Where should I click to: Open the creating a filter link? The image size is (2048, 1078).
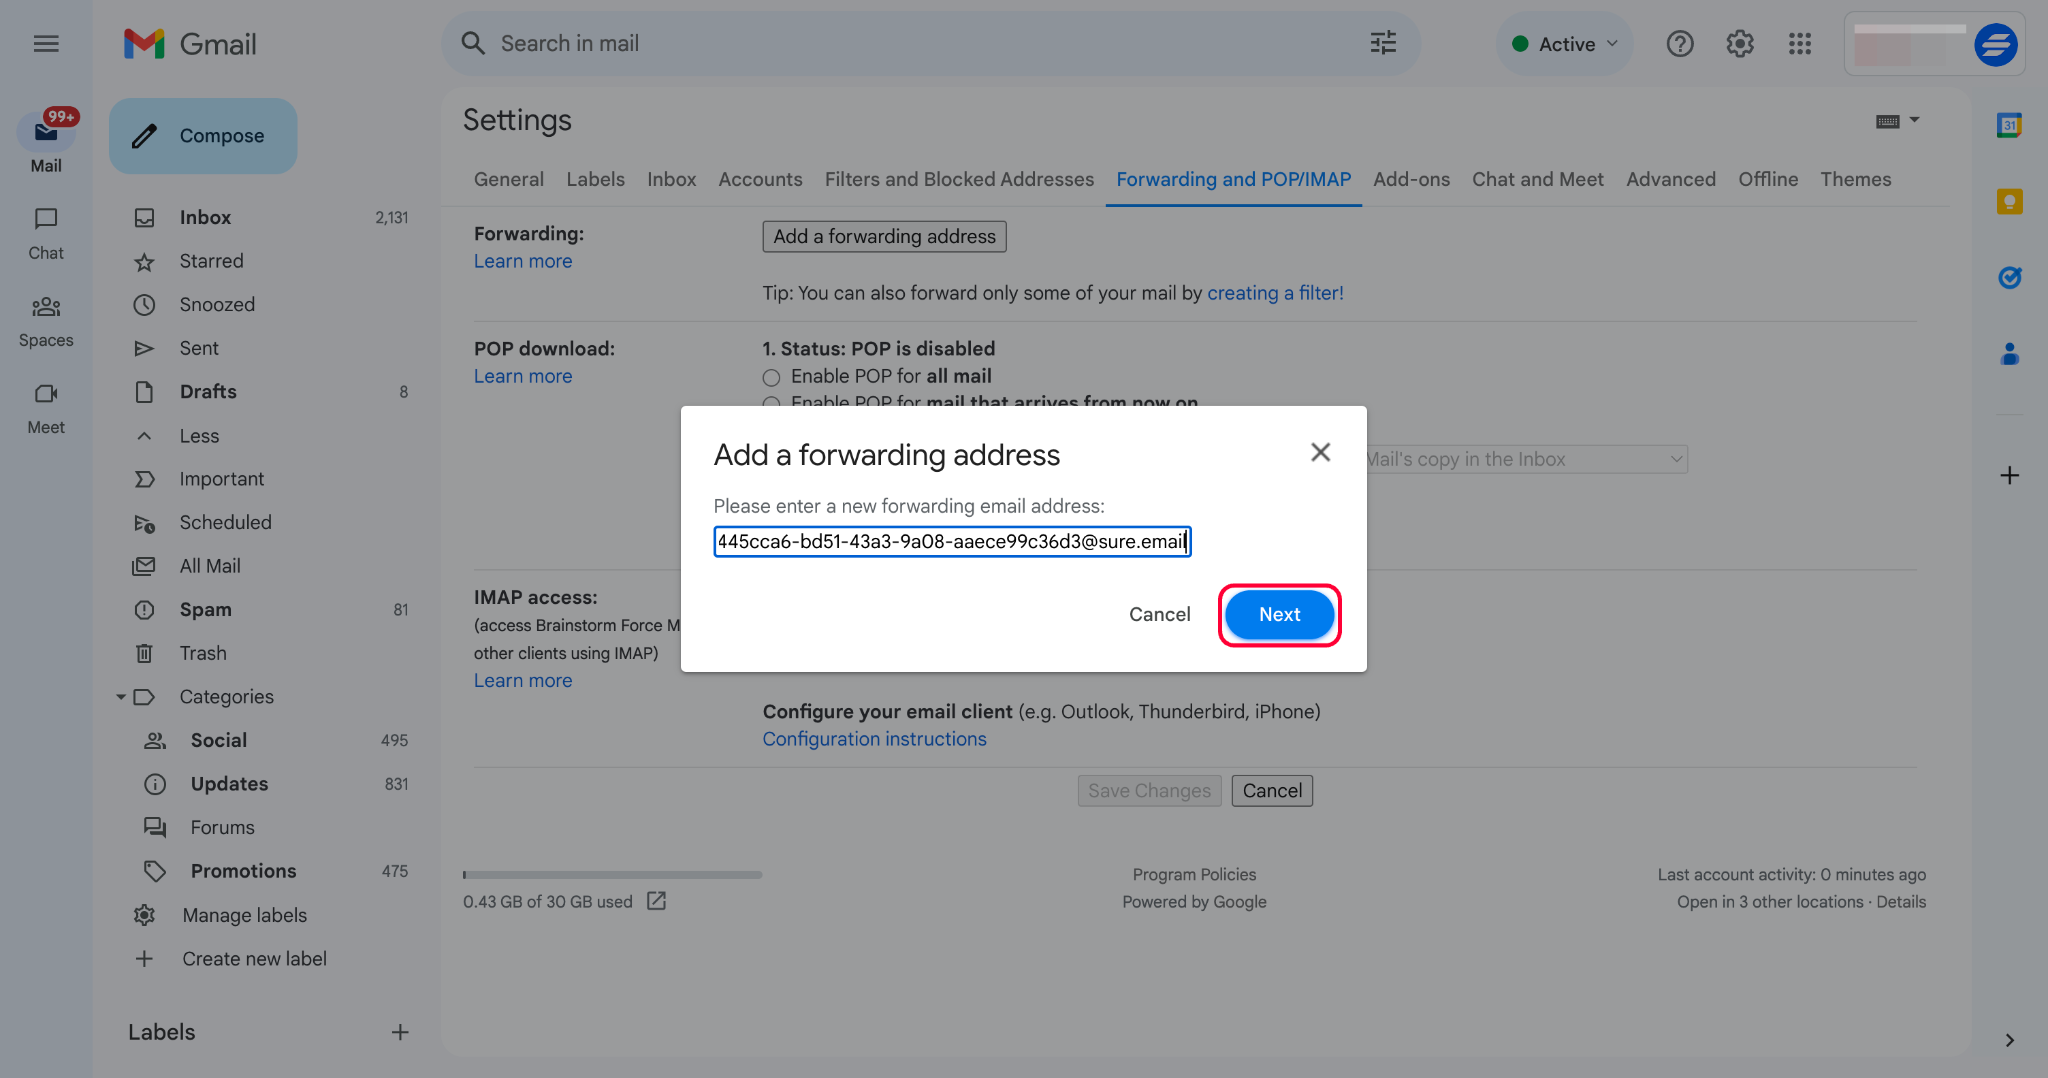(x=1274, y=292)
